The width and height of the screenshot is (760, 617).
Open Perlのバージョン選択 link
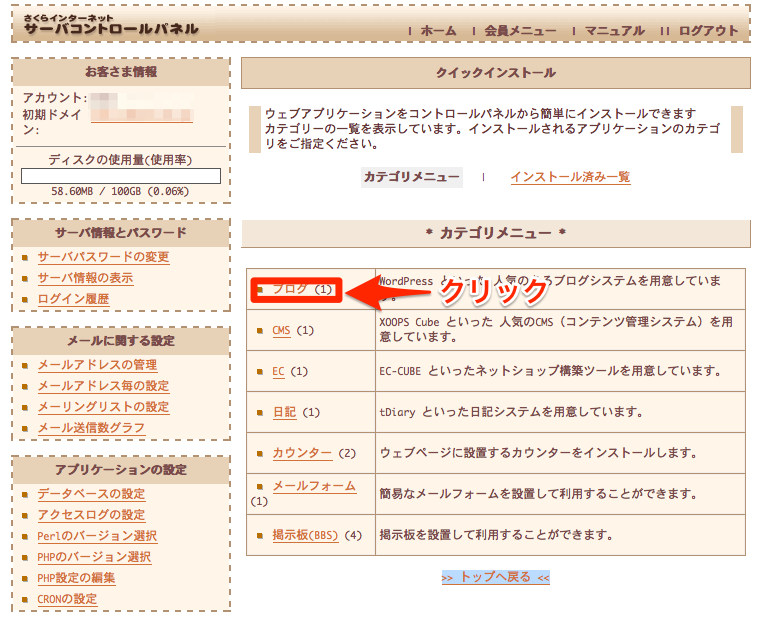coord(97,536)
